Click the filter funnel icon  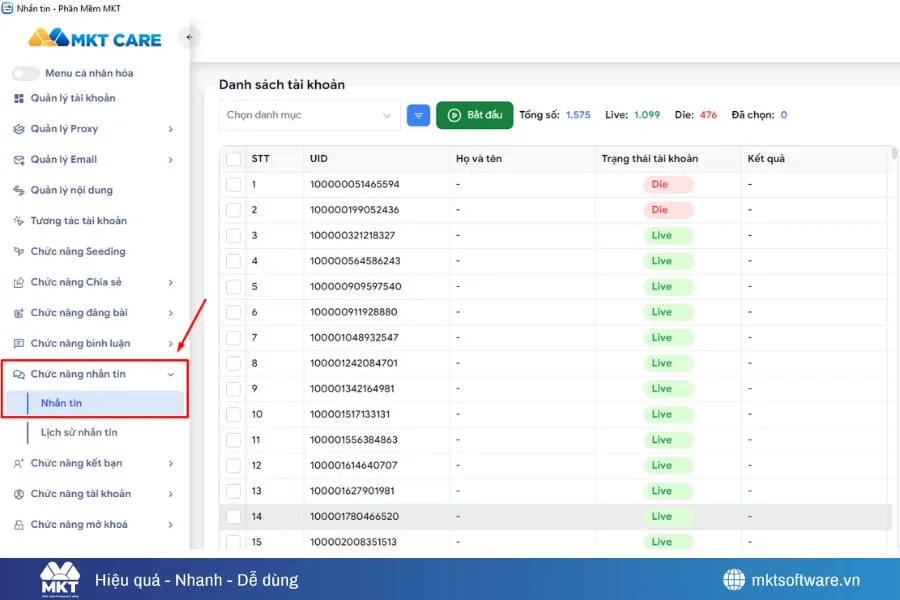click(x=418, y=115)
